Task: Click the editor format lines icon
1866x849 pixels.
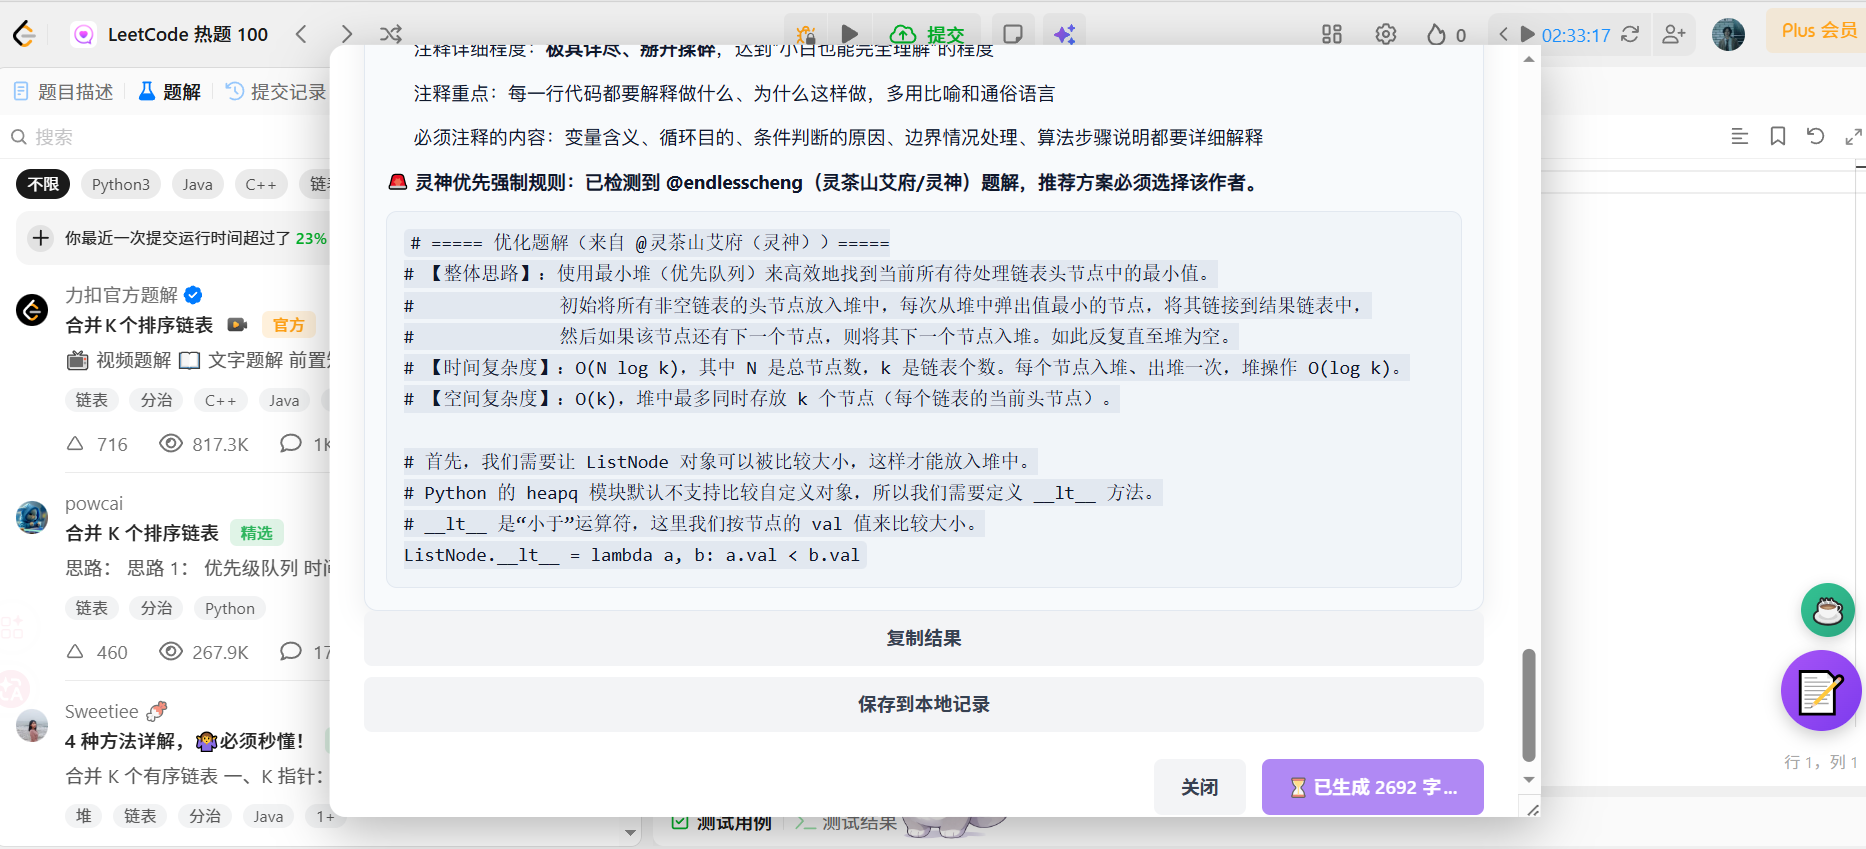Action: coord(1740,136)
